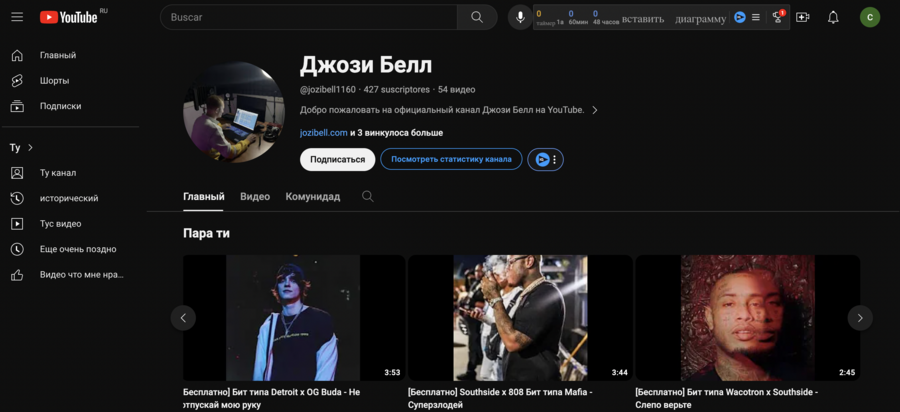The image size is (900, 412).
Task: Open исторический in the sidebar
Action: click(71, 199)
